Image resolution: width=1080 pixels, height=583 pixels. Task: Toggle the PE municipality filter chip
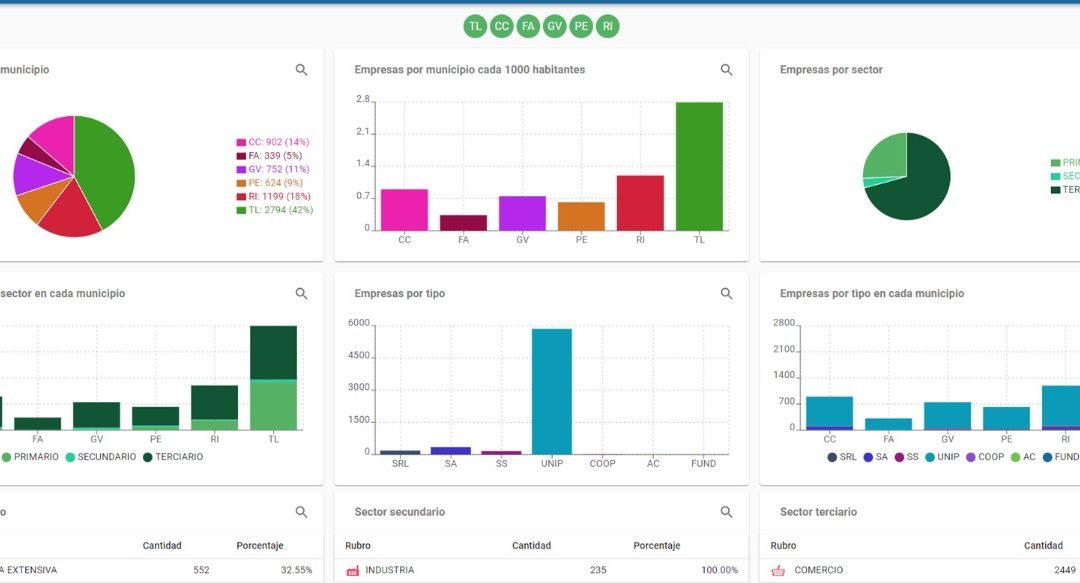click(581, 27)
